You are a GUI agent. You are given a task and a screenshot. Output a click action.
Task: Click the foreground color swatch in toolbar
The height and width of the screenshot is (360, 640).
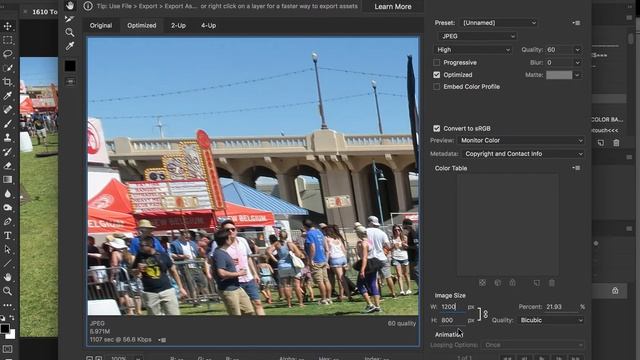(x=5, y=329)
